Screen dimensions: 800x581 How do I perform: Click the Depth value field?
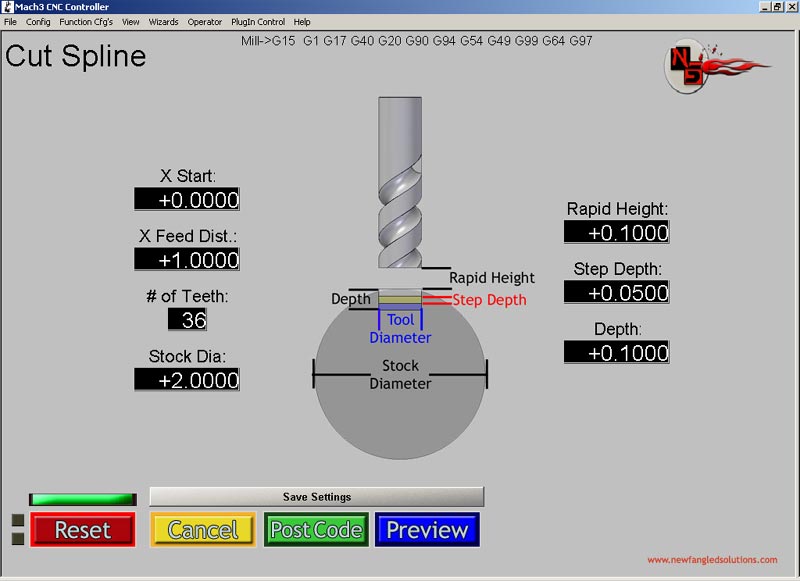[616, 352]
